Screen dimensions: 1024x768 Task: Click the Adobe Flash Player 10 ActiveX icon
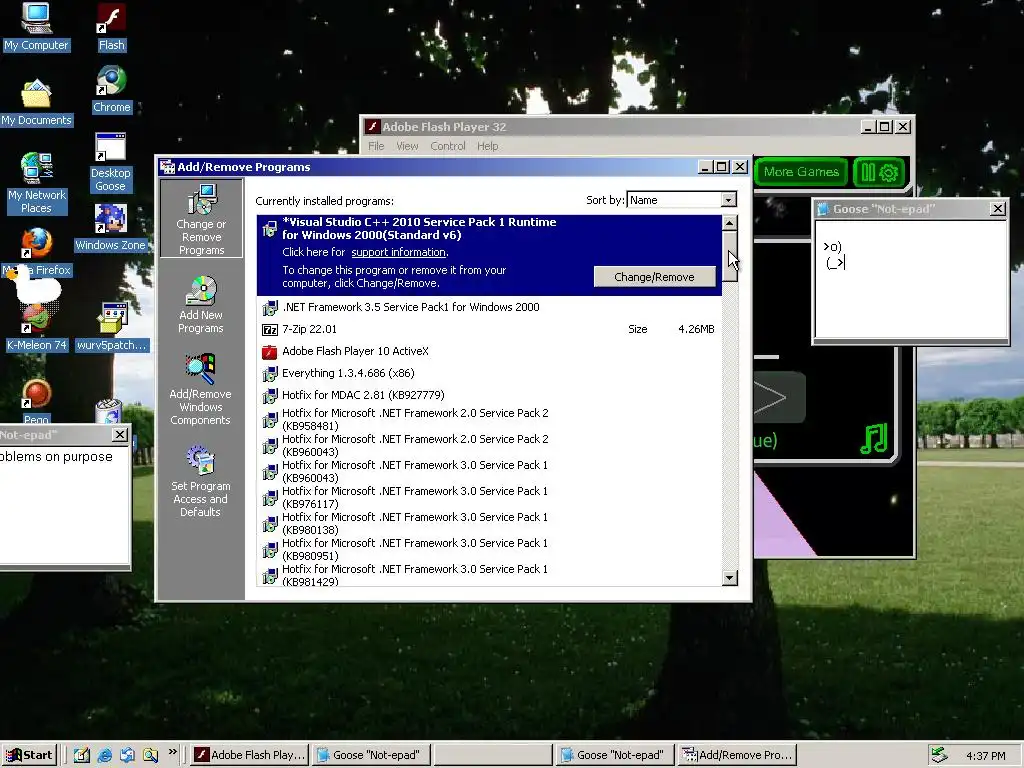point(270,352)
